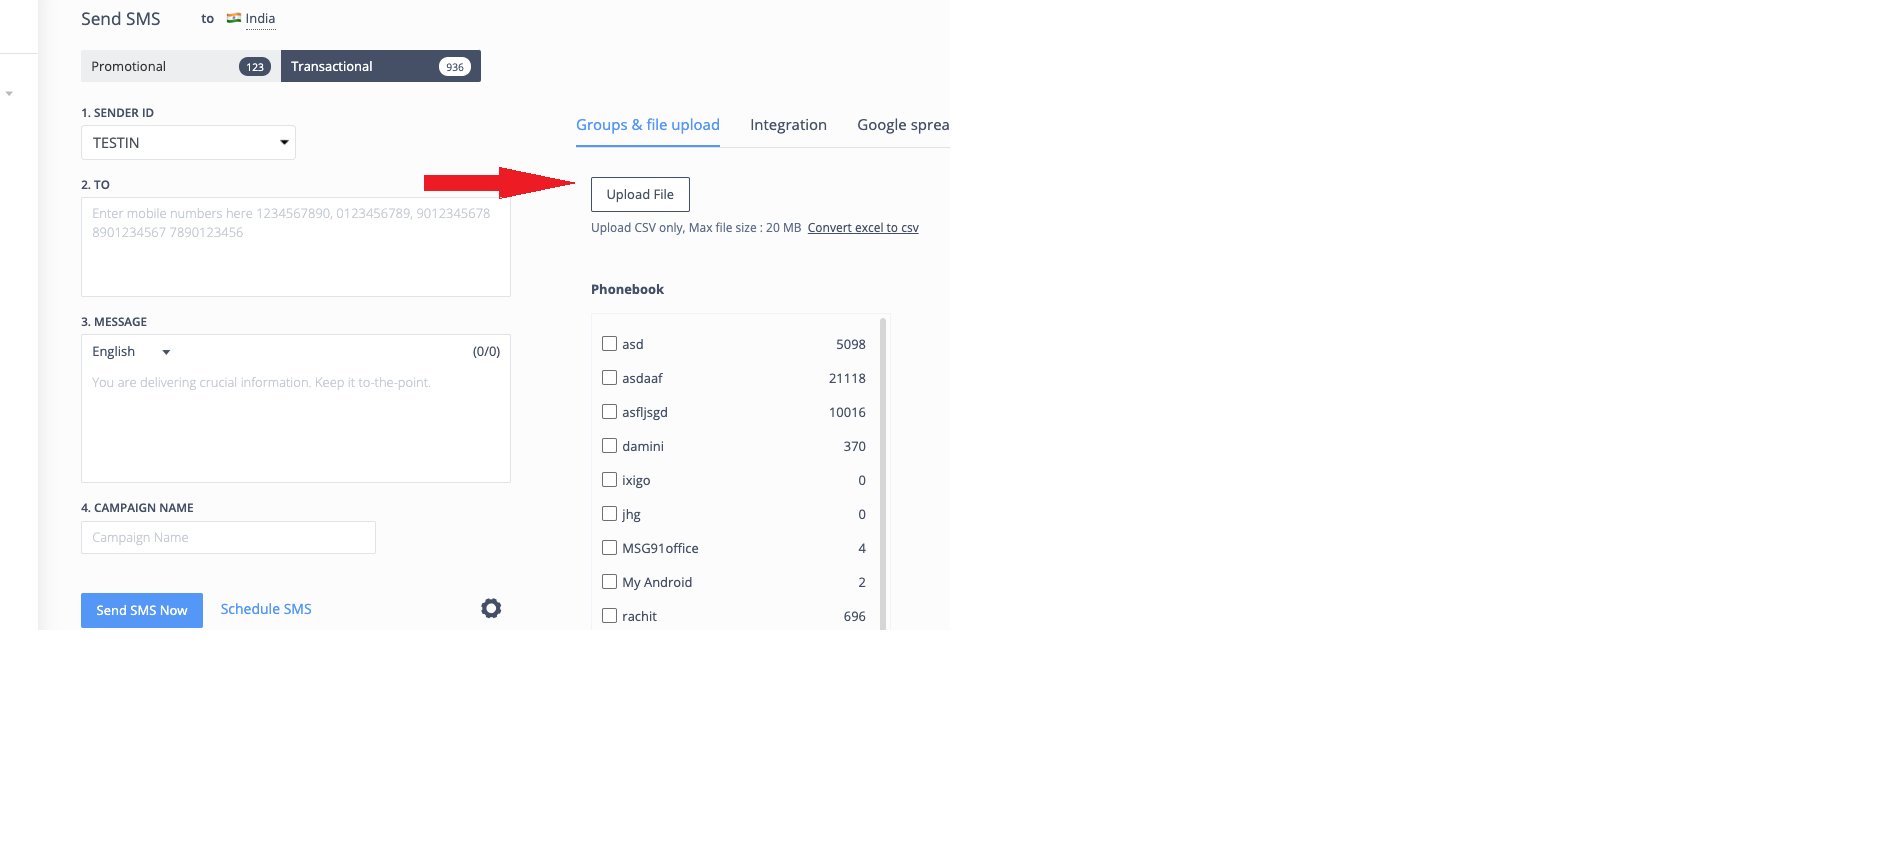Click the Phonebook list scrollbar

(x=883, y=472)
